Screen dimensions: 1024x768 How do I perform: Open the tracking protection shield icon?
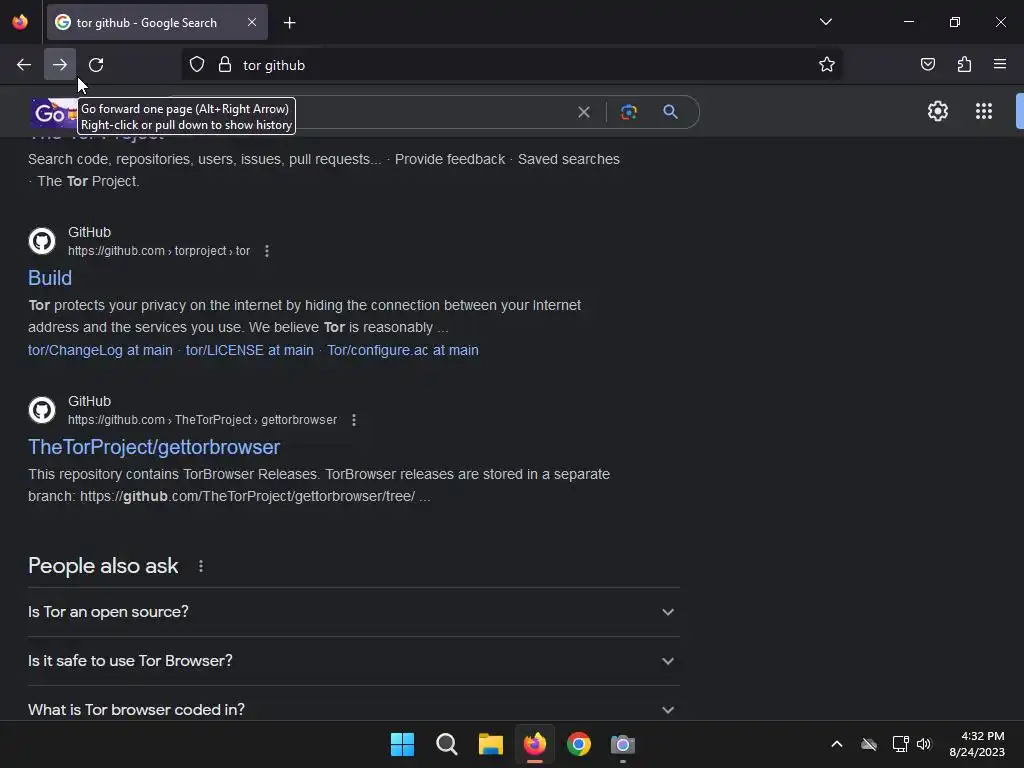point(197,65)
